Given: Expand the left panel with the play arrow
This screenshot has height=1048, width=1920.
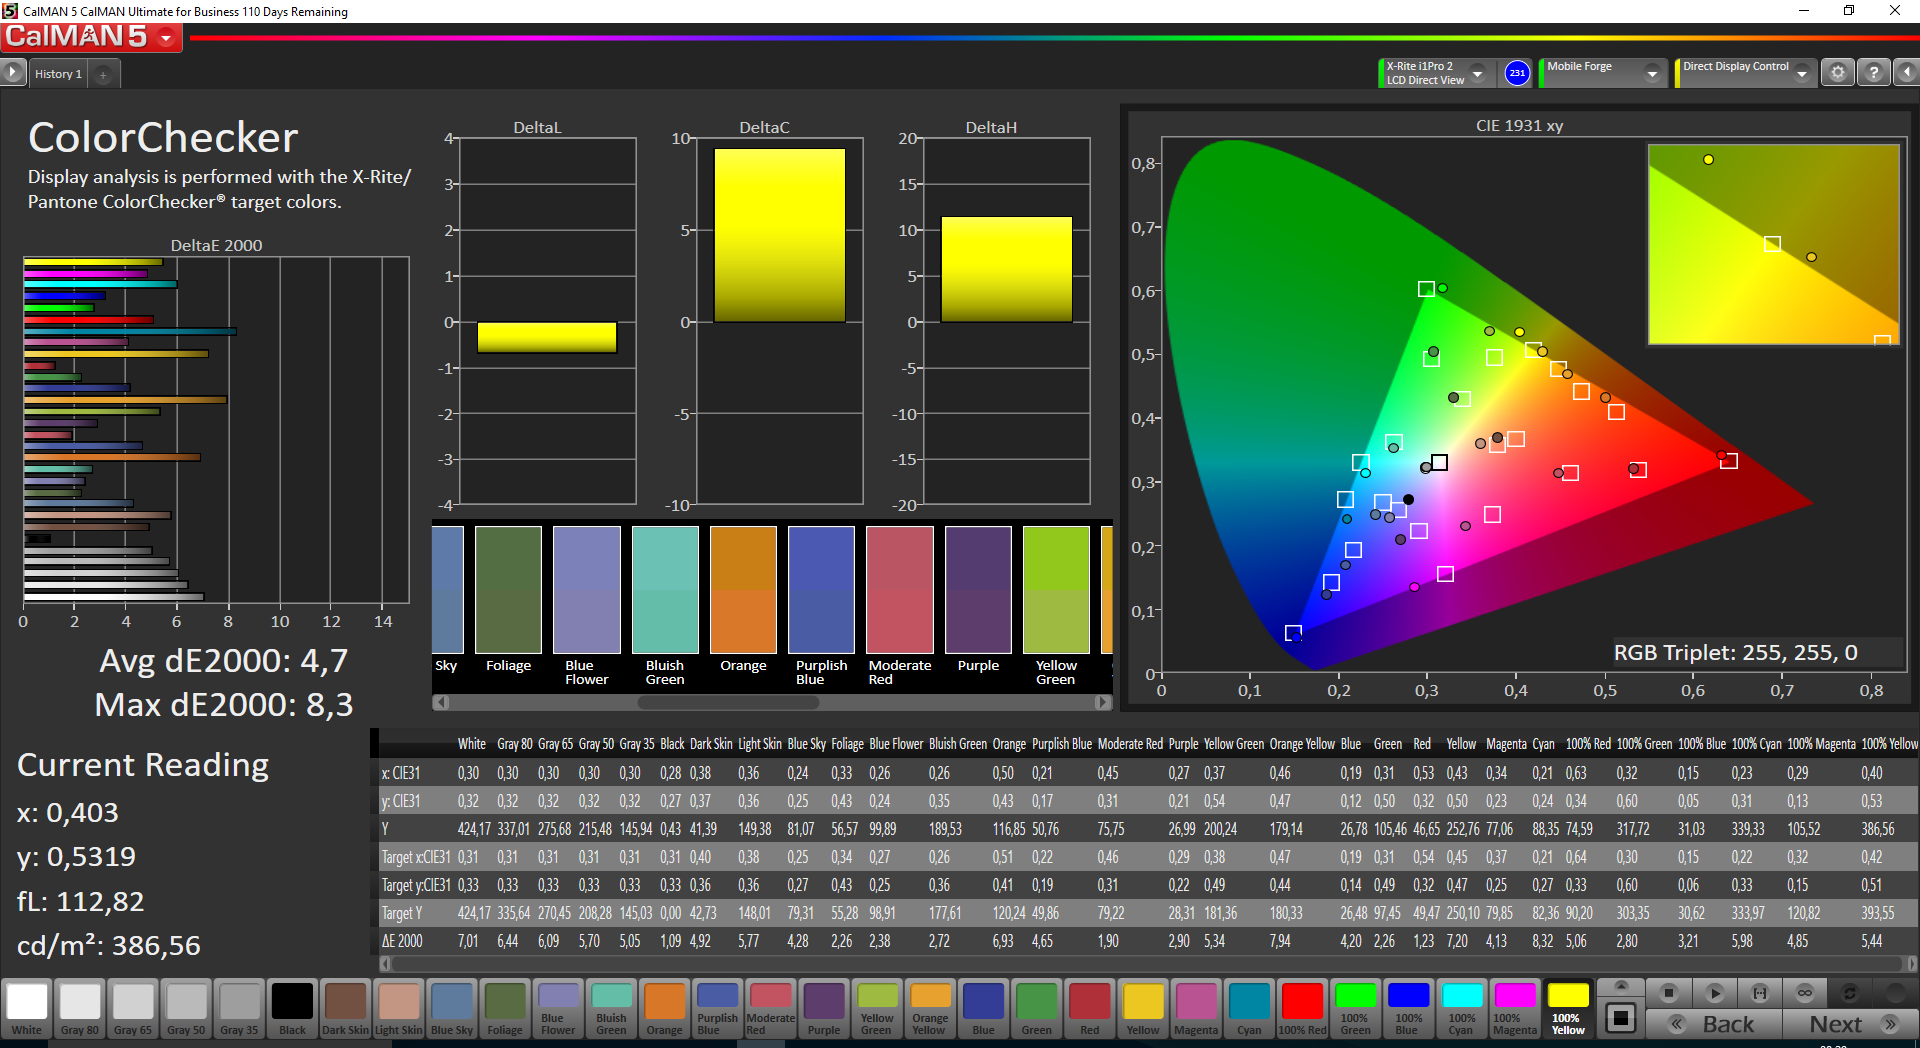Looking at the screenshot, I should (12, 73).
